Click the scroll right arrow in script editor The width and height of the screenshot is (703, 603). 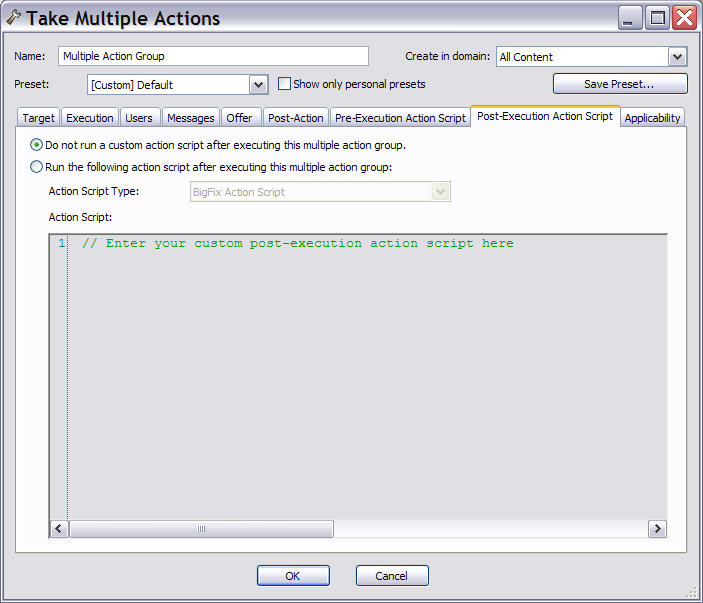(x=657, y=529)
